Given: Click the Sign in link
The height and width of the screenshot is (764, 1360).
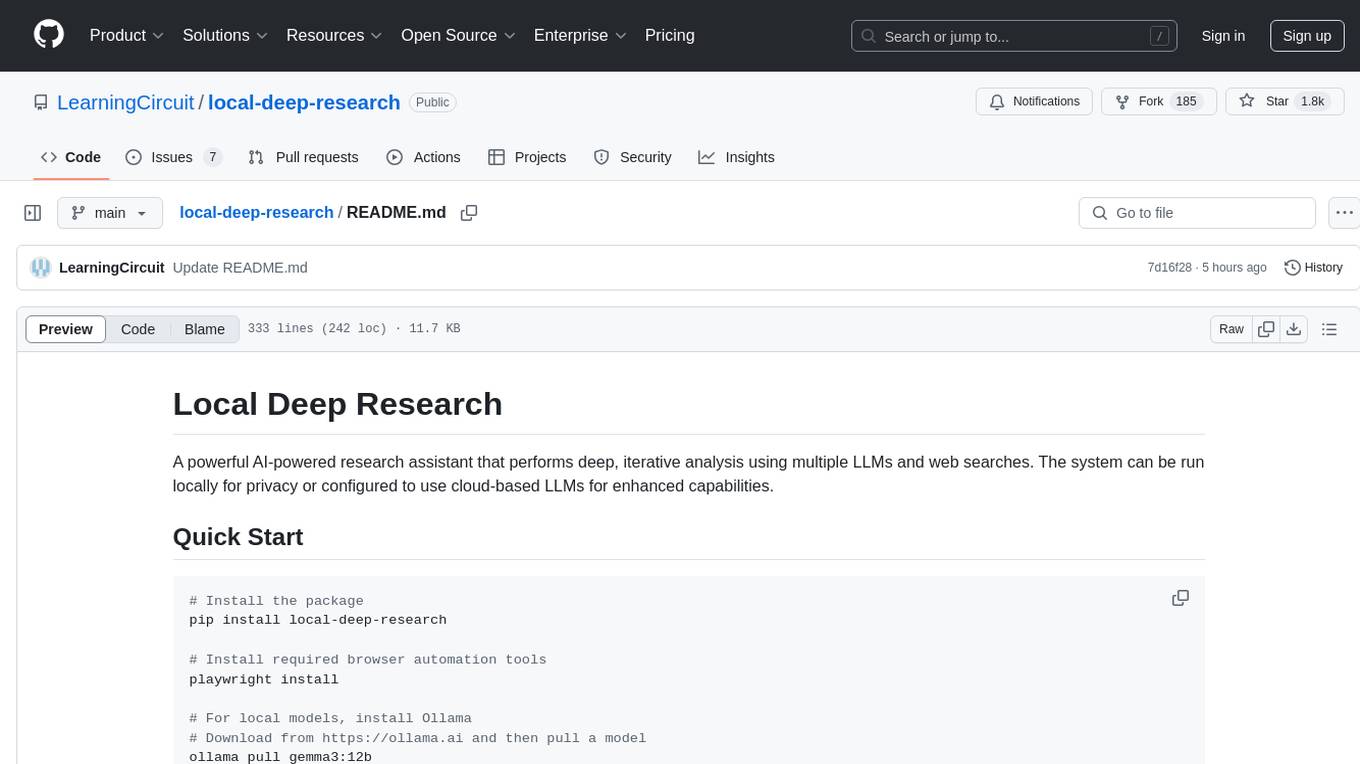Looking at the screenshot, I should [1223, 36].
